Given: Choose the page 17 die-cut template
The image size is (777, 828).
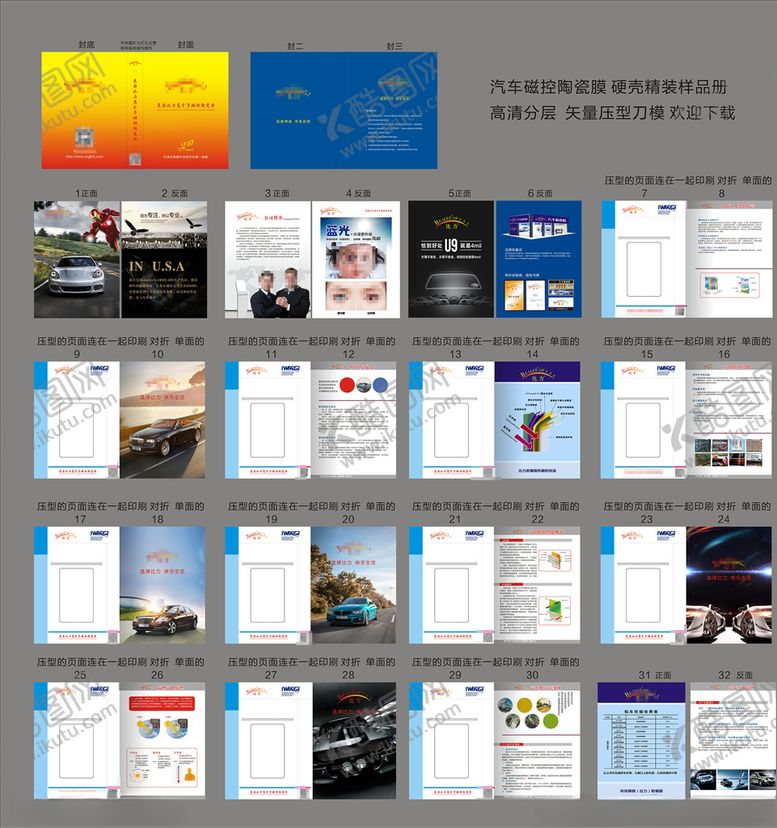Looking at the screenshot, I should click(77, 585).
